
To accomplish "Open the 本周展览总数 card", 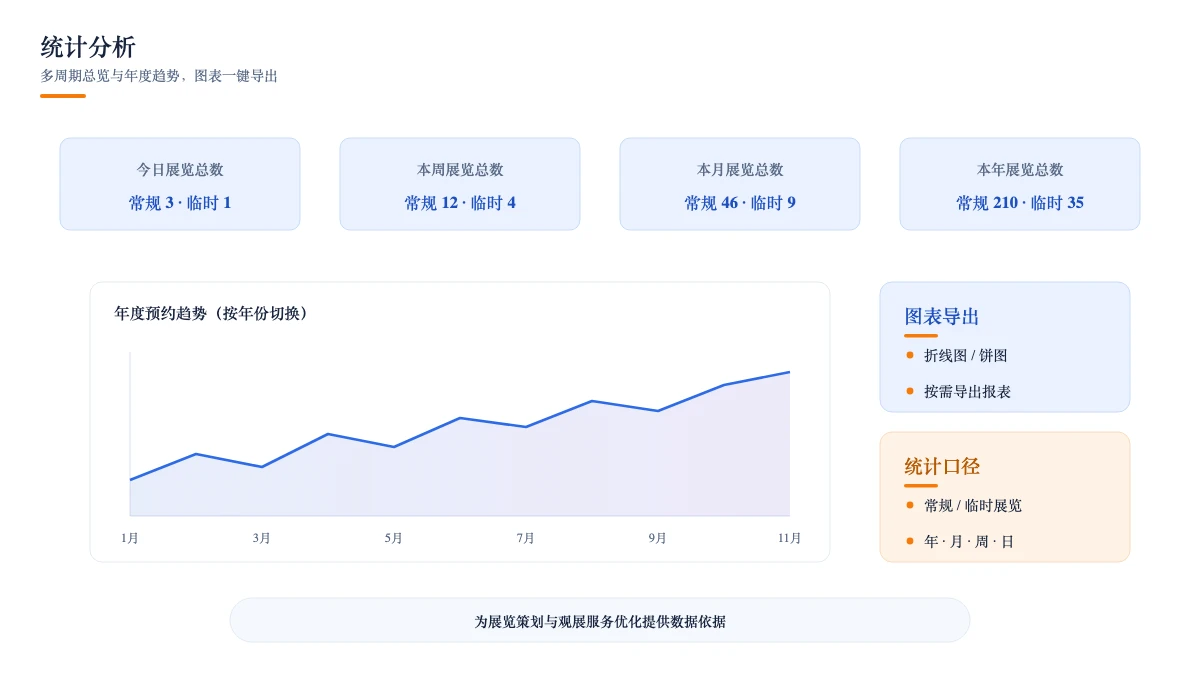I will 460,184.
